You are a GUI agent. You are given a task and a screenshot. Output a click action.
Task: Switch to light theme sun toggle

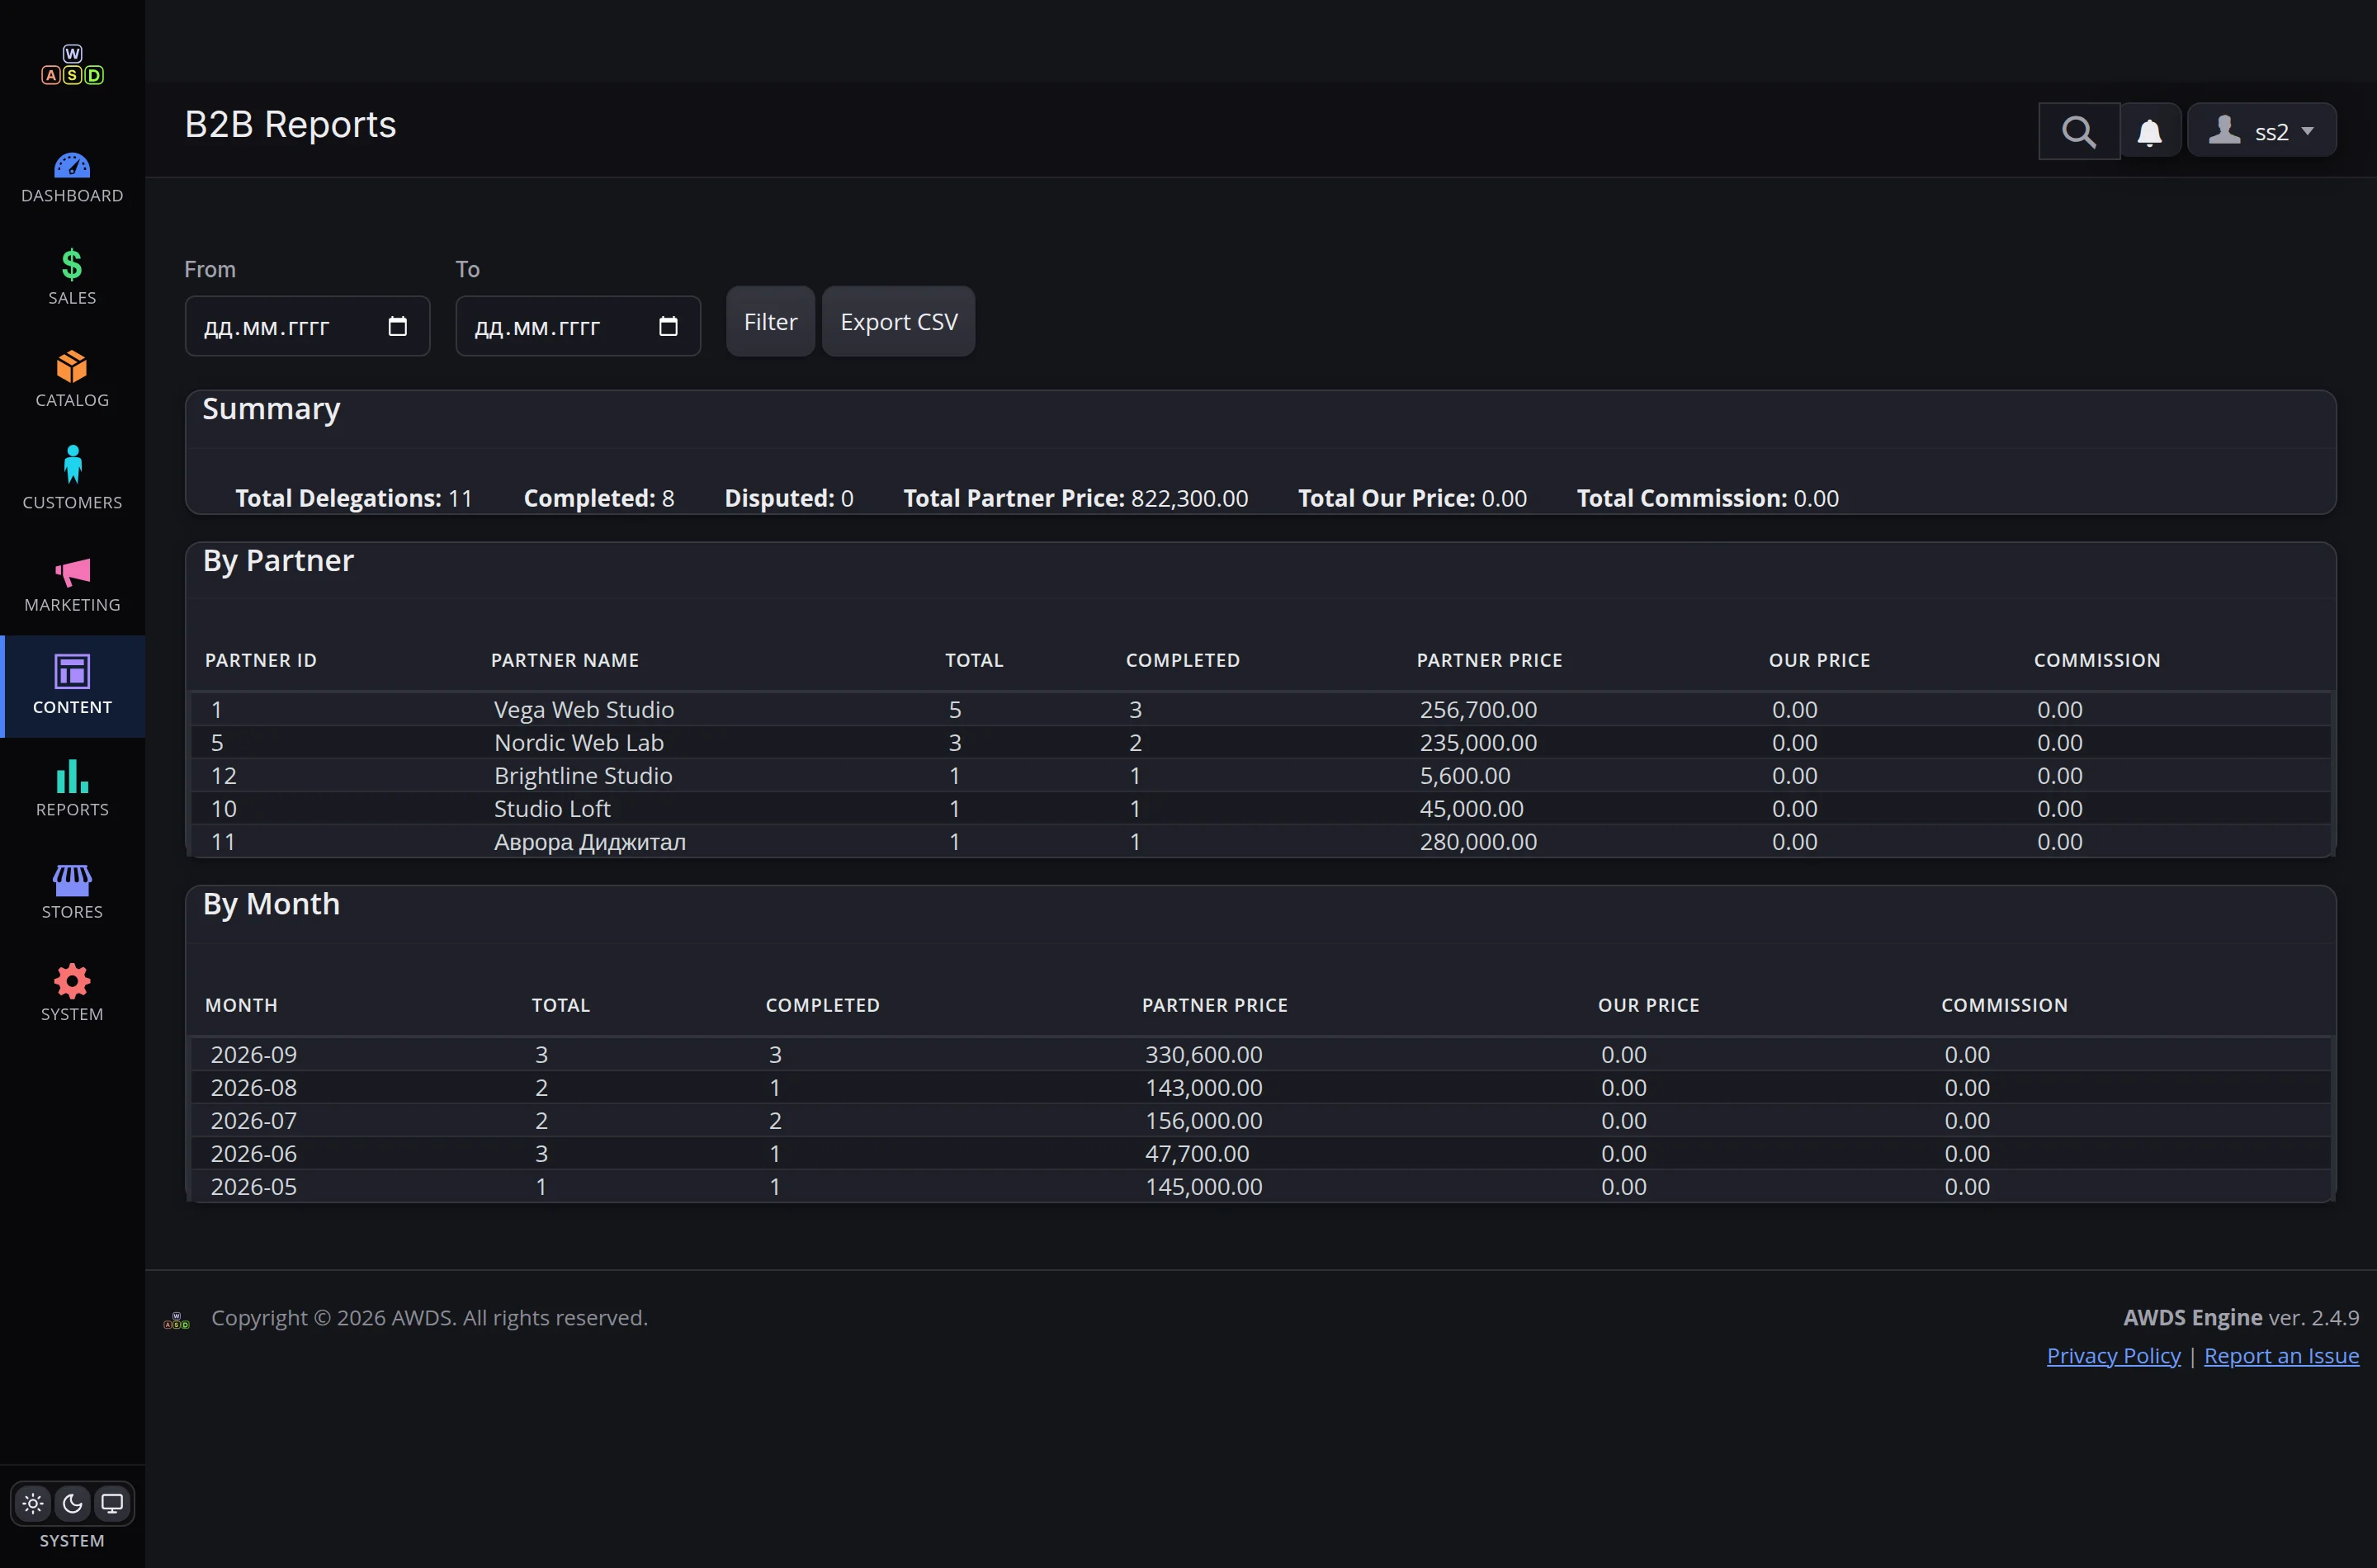(33, 1503)
